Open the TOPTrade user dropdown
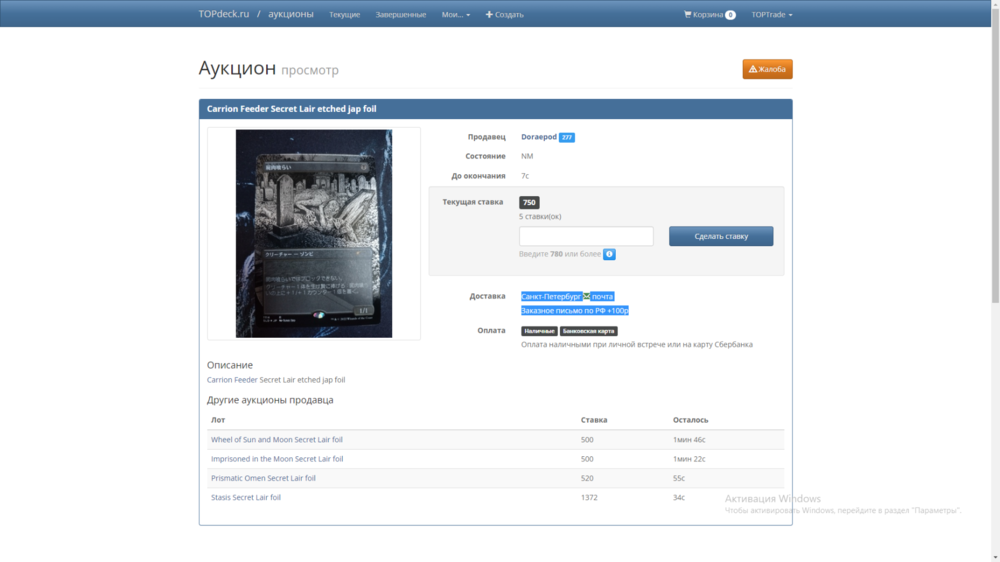 (771, 15)
